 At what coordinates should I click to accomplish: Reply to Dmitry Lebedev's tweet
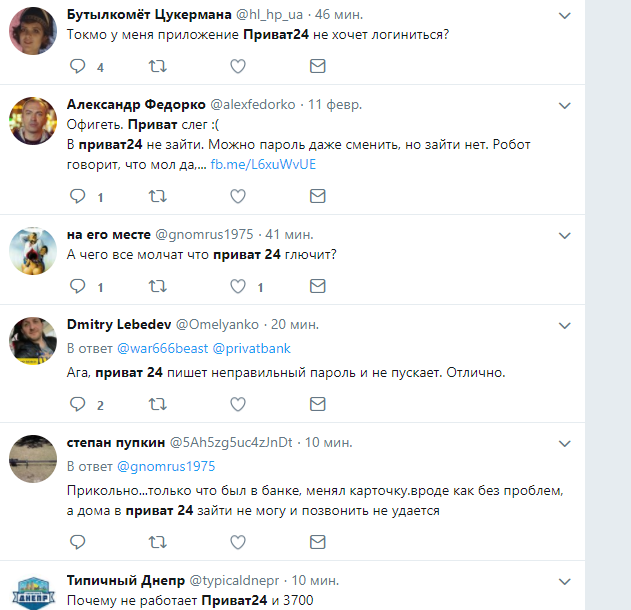point(78,404)
